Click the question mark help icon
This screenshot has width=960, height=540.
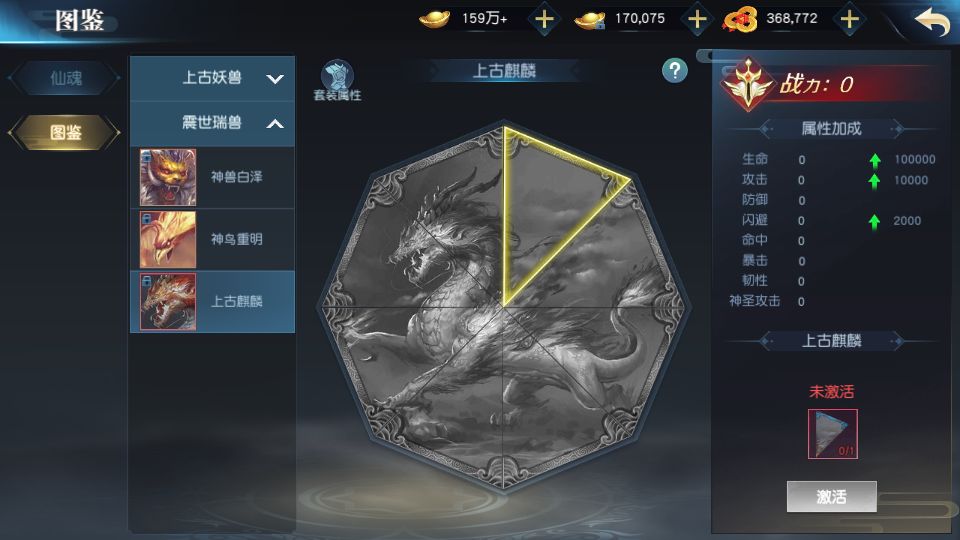(x=675, y=71)
